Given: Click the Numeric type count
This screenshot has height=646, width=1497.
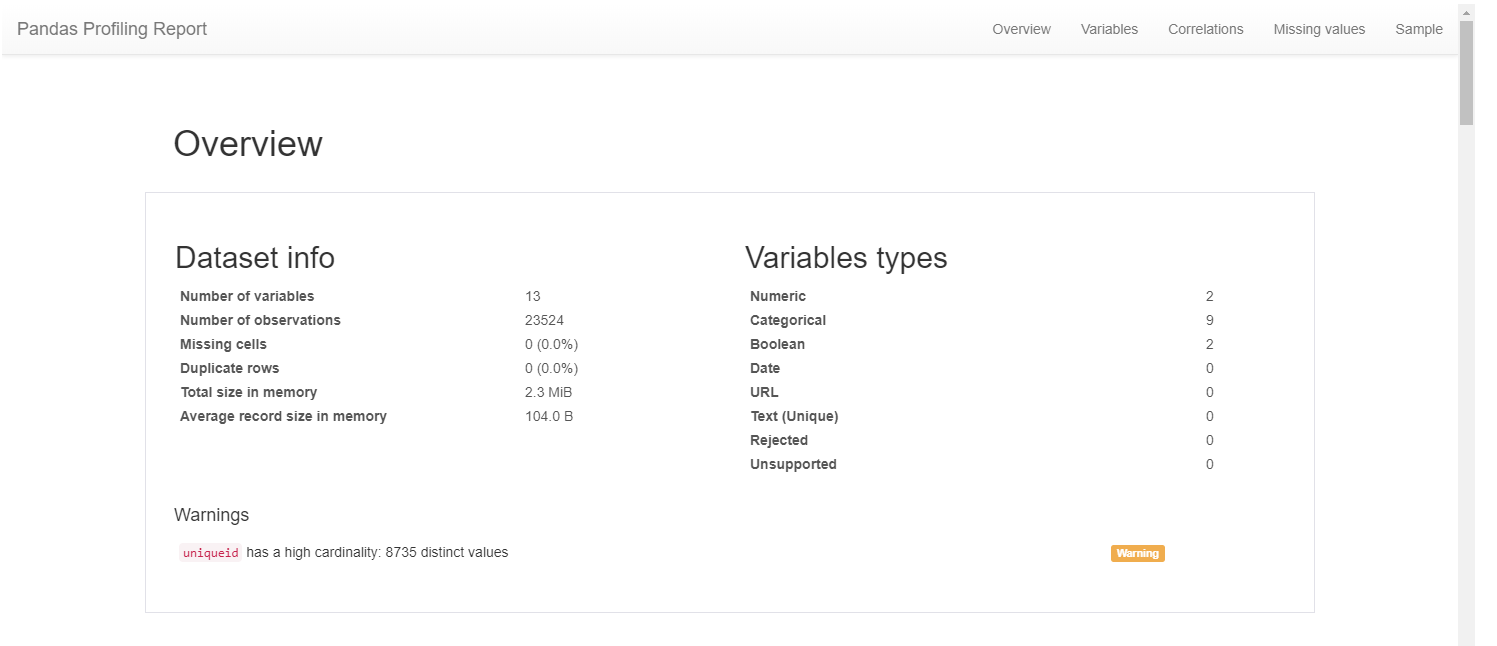Looking at the screenshot, I should [1209, 296].
